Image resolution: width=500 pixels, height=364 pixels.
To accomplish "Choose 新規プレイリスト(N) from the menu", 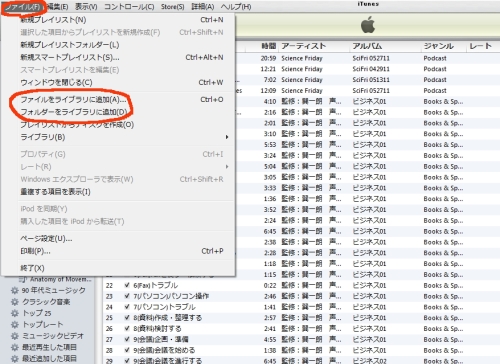I will (122, 20).
